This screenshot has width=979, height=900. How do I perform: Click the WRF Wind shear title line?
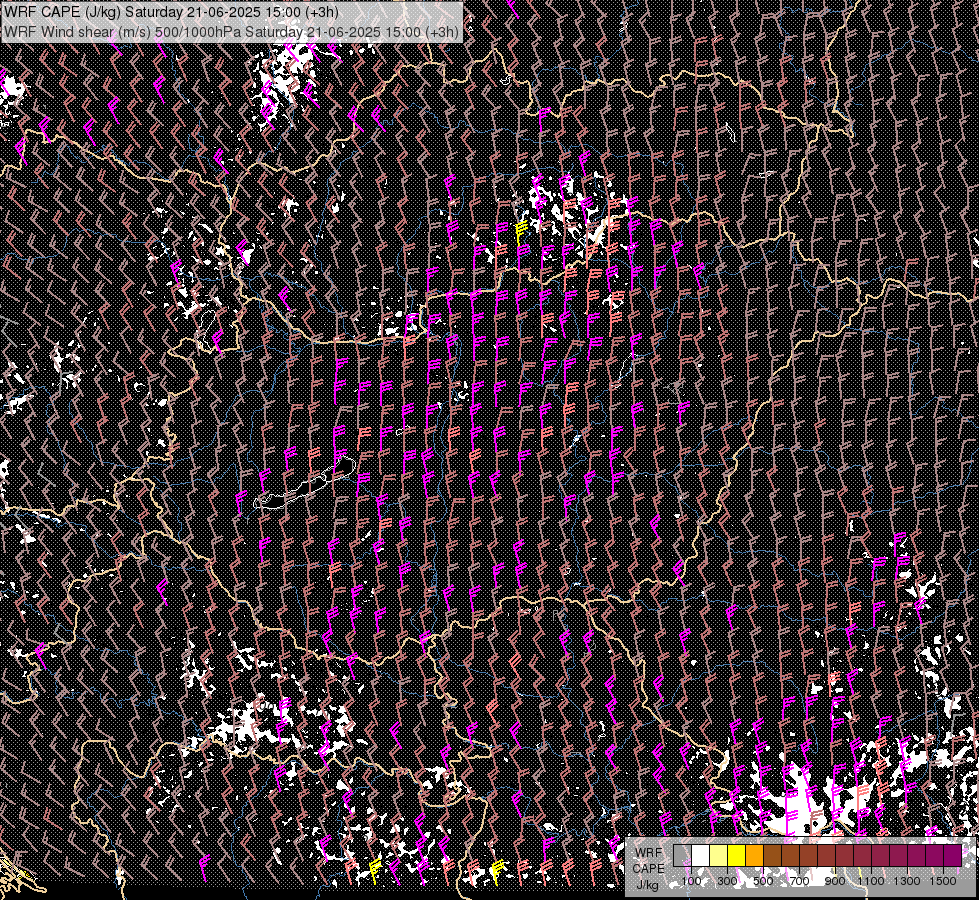point(231,32)
